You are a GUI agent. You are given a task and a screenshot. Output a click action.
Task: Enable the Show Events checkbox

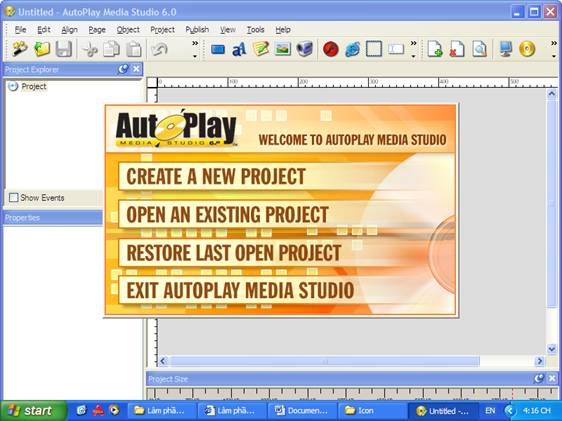pos(14,197)
